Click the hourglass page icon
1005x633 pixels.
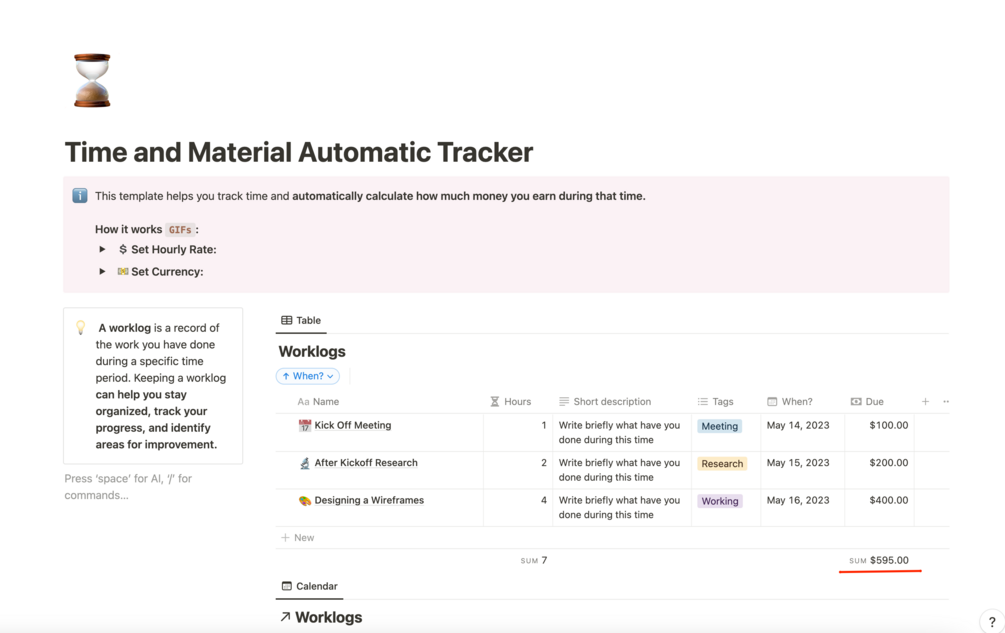92,80
